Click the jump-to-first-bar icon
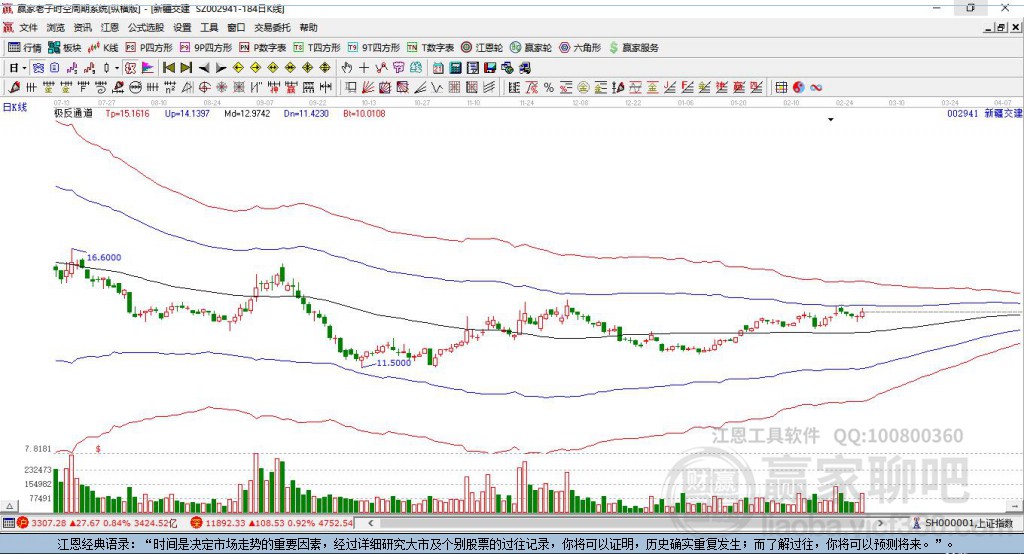Viewport: 1024px width, 554px height. 168,68
